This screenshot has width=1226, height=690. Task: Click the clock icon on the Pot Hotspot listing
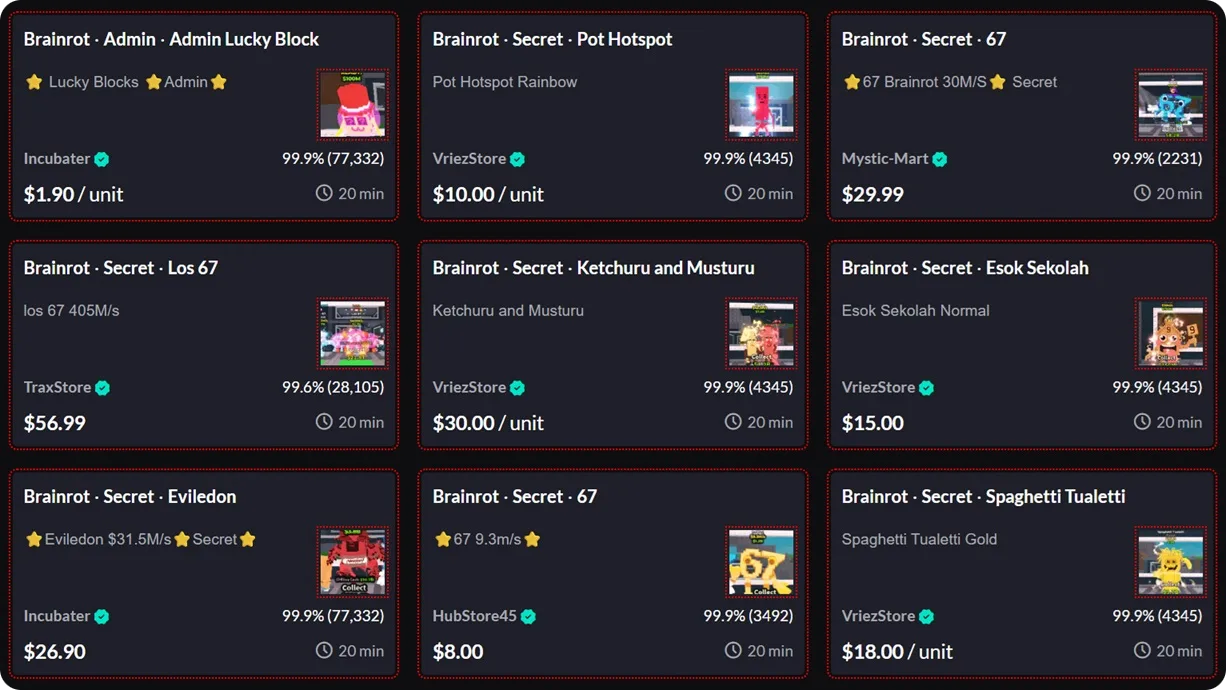pyautogui.click(x=731, y=193)
